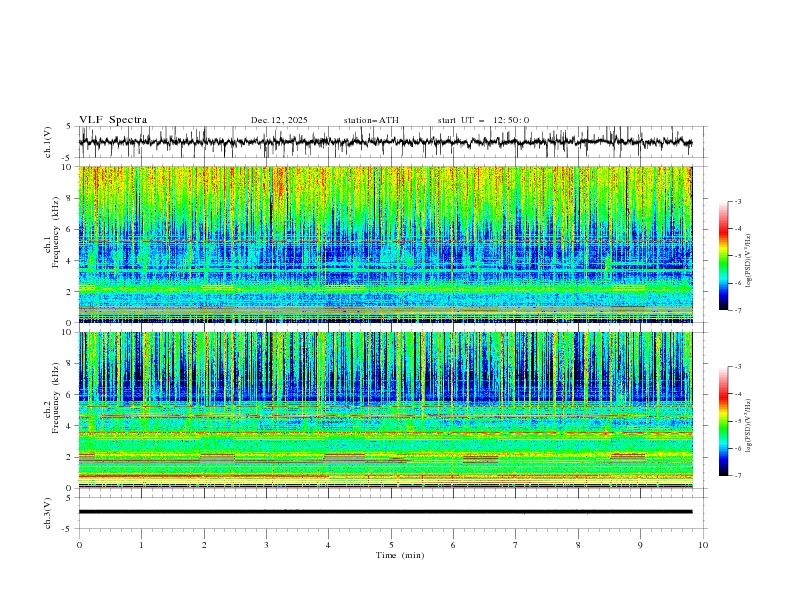Click the ch.1(V) axis label

click(x=47, y=143)
